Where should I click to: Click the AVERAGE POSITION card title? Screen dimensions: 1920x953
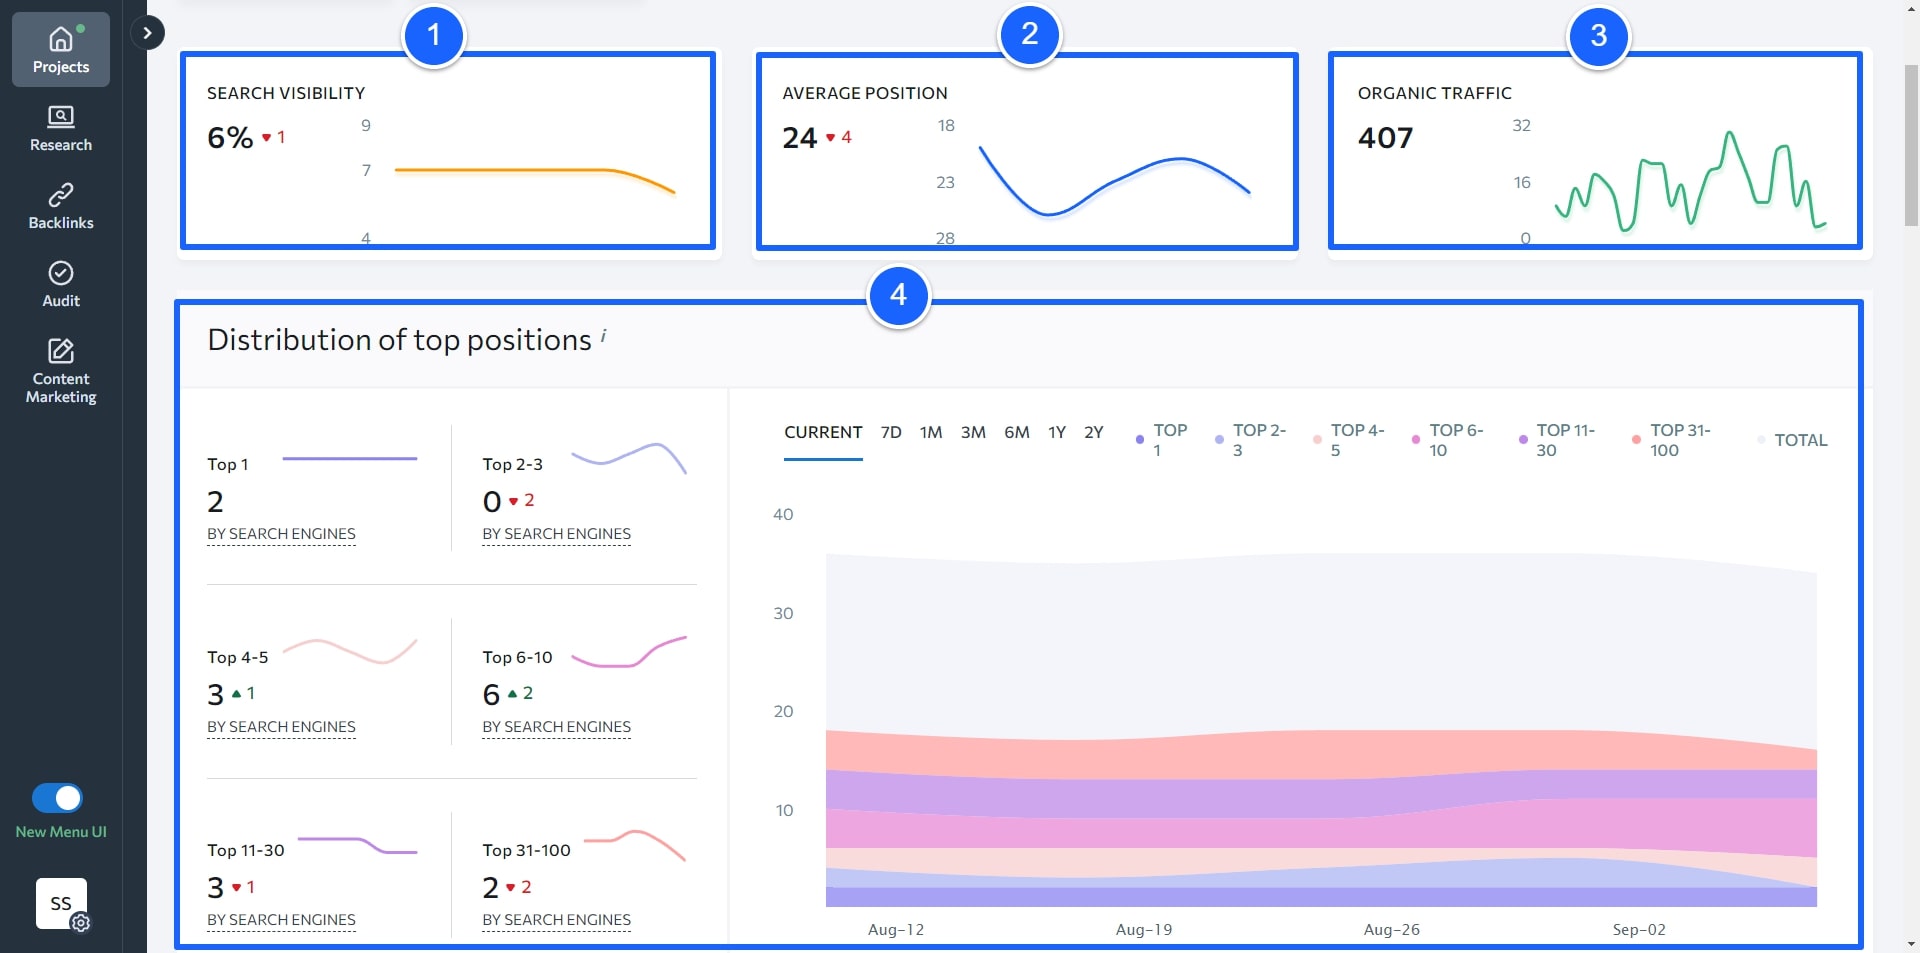865,93
